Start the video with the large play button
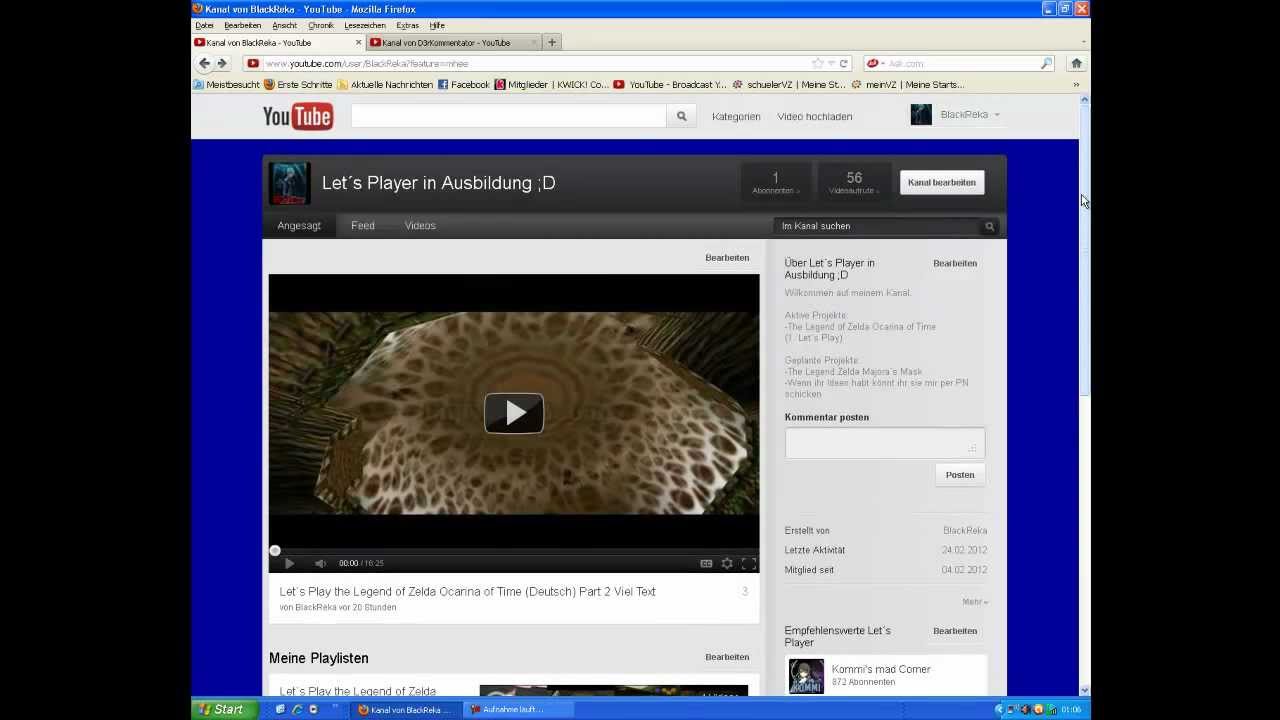 (x=514, y=413)
